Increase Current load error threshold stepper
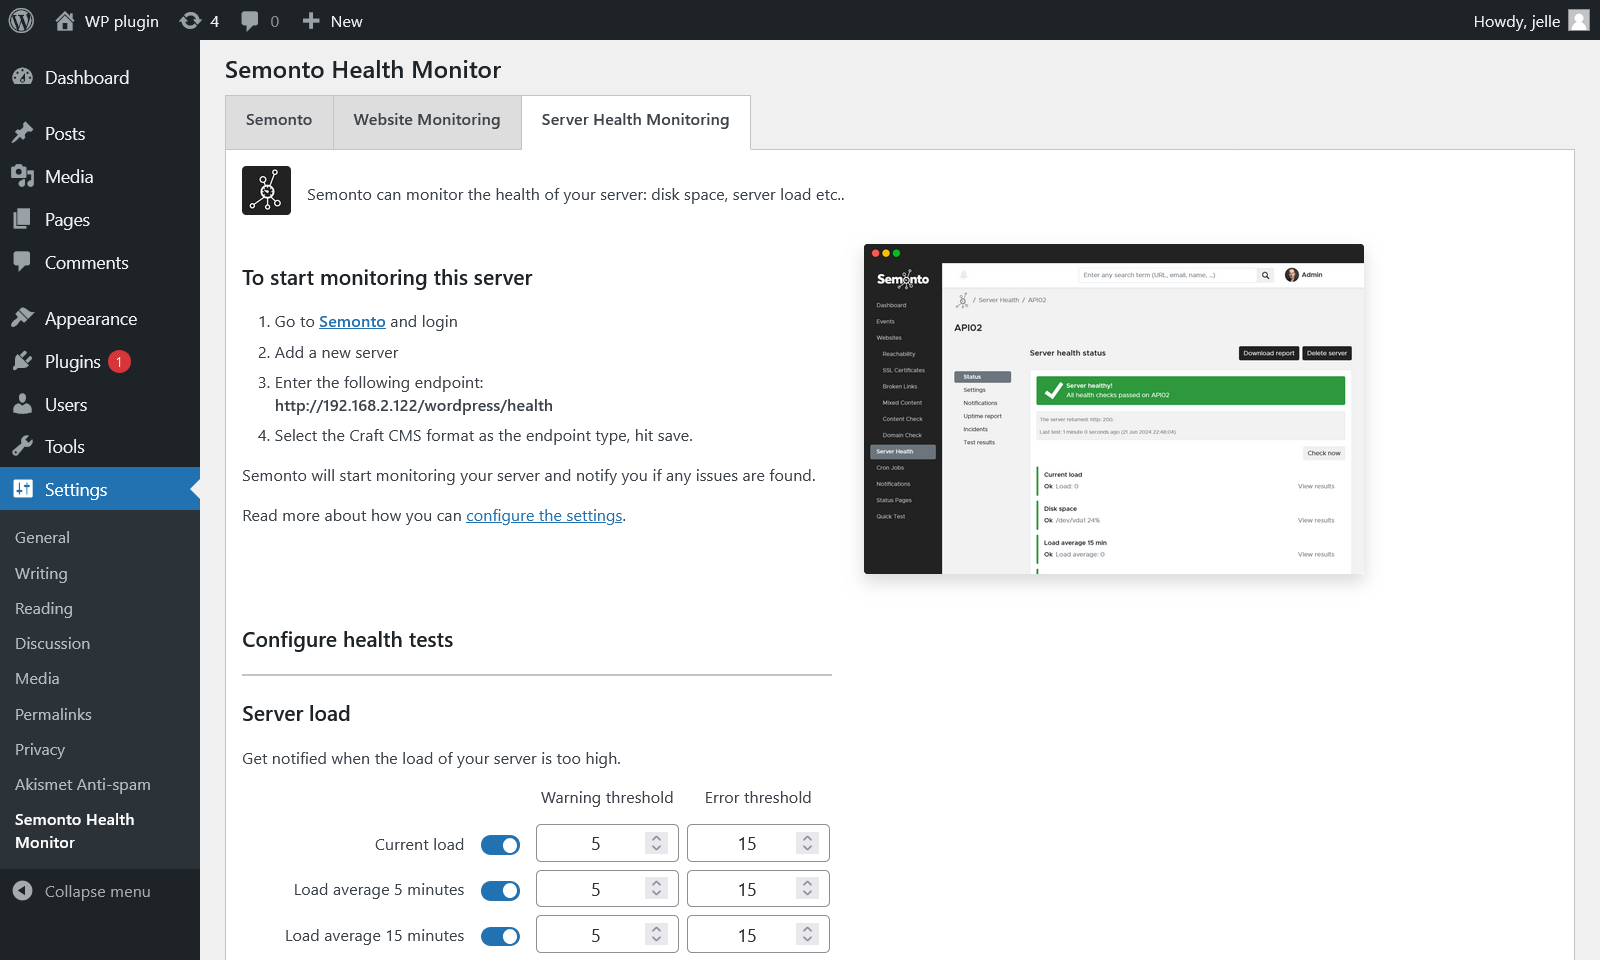Viewport: 1600px width, 960px height. [807, 838]
